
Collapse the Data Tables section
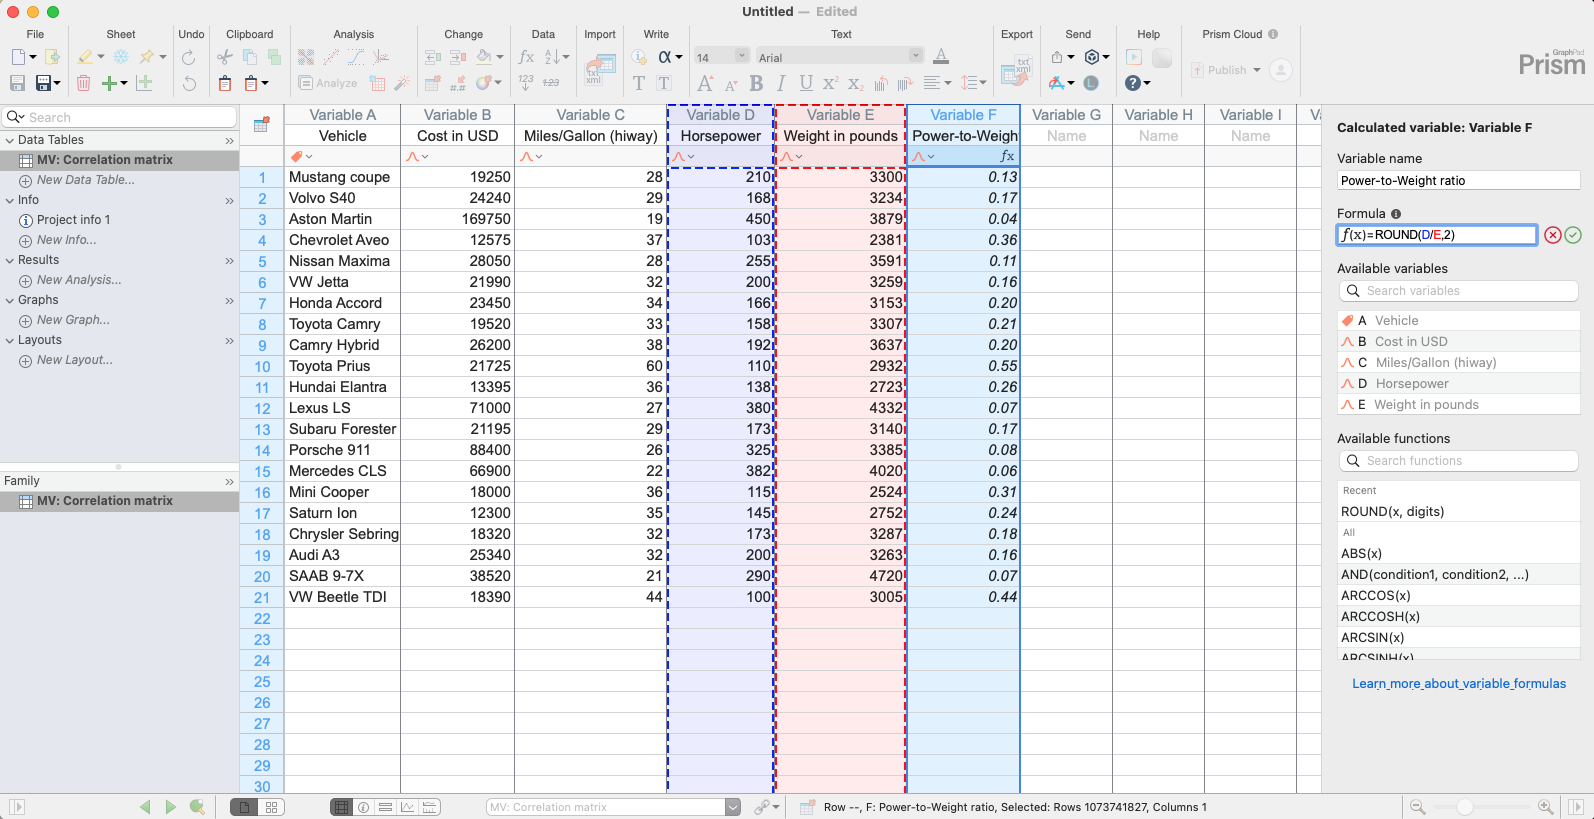(x=10, y=140)
